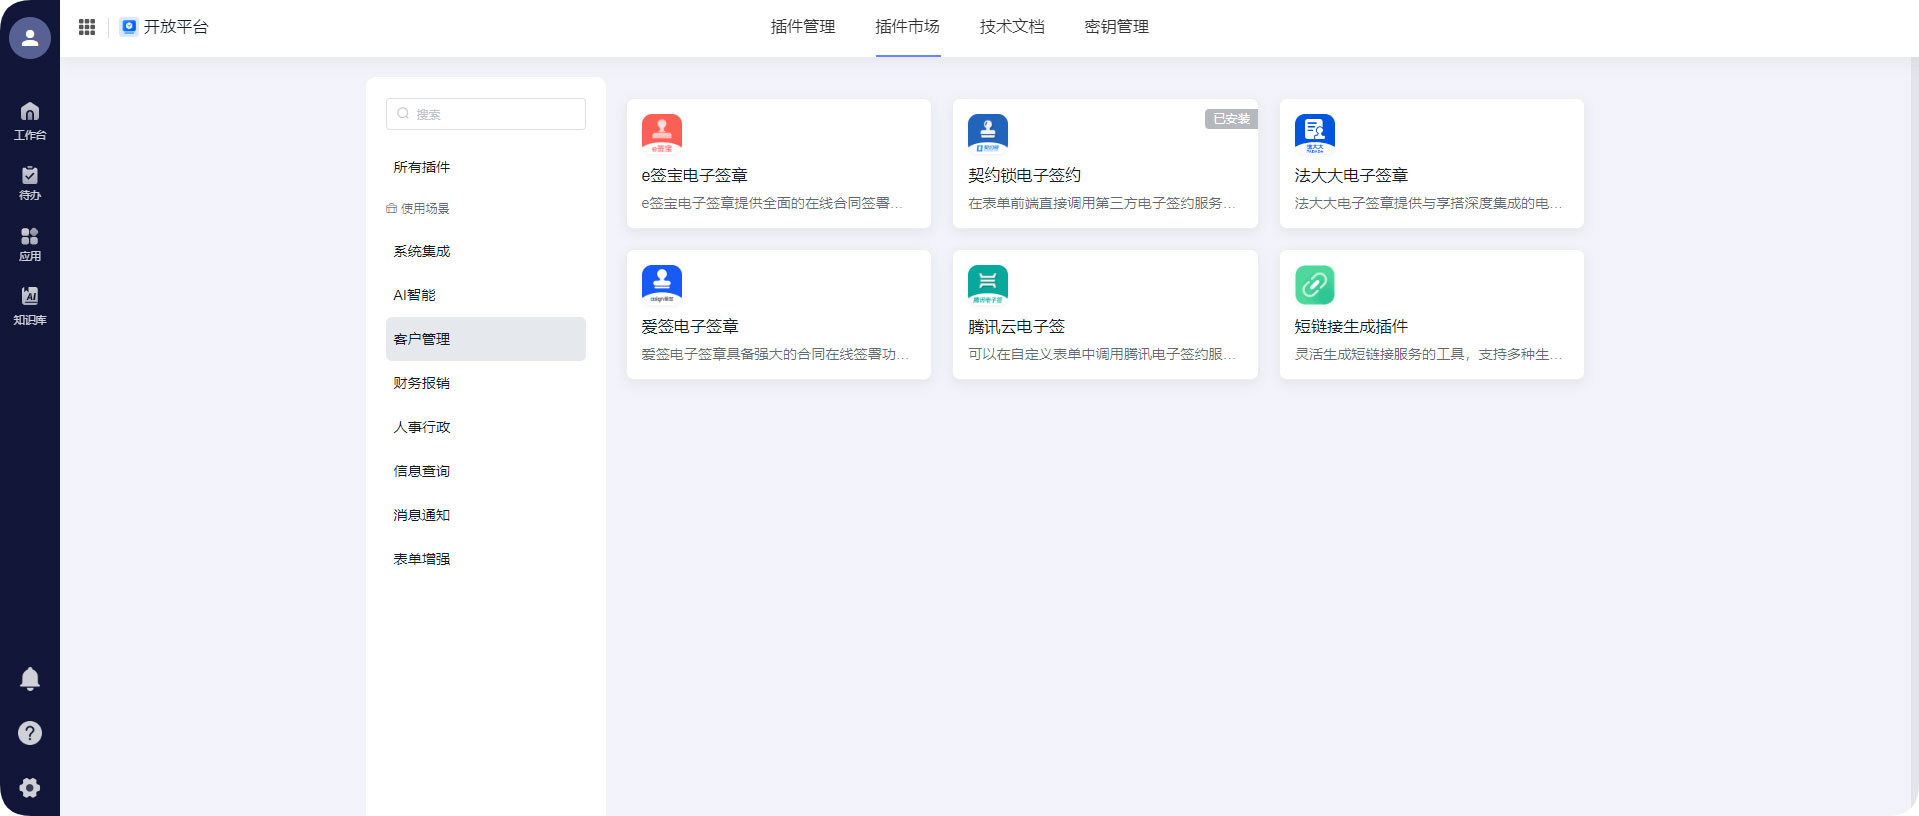Open the help question mark icon
Image resolution: width=1919 pixels, height=816 pixels.
(x=30, y=733)
